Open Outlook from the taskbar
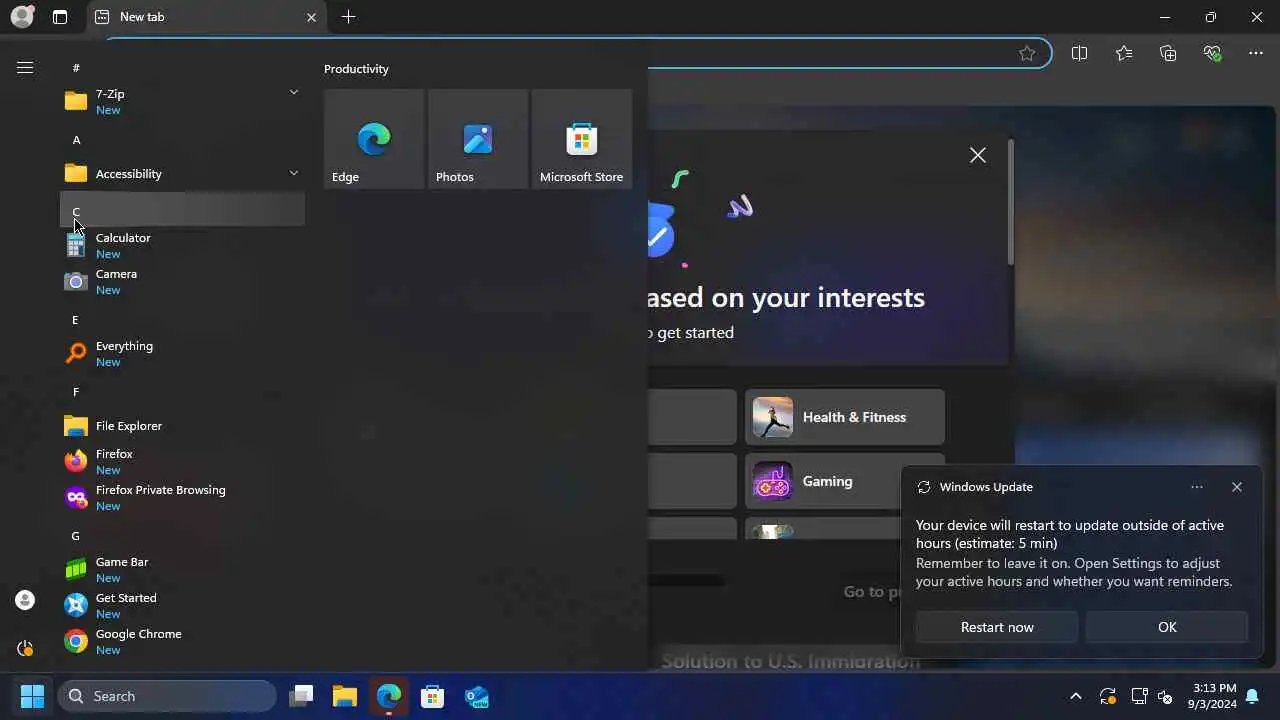 tap(477, 696)
